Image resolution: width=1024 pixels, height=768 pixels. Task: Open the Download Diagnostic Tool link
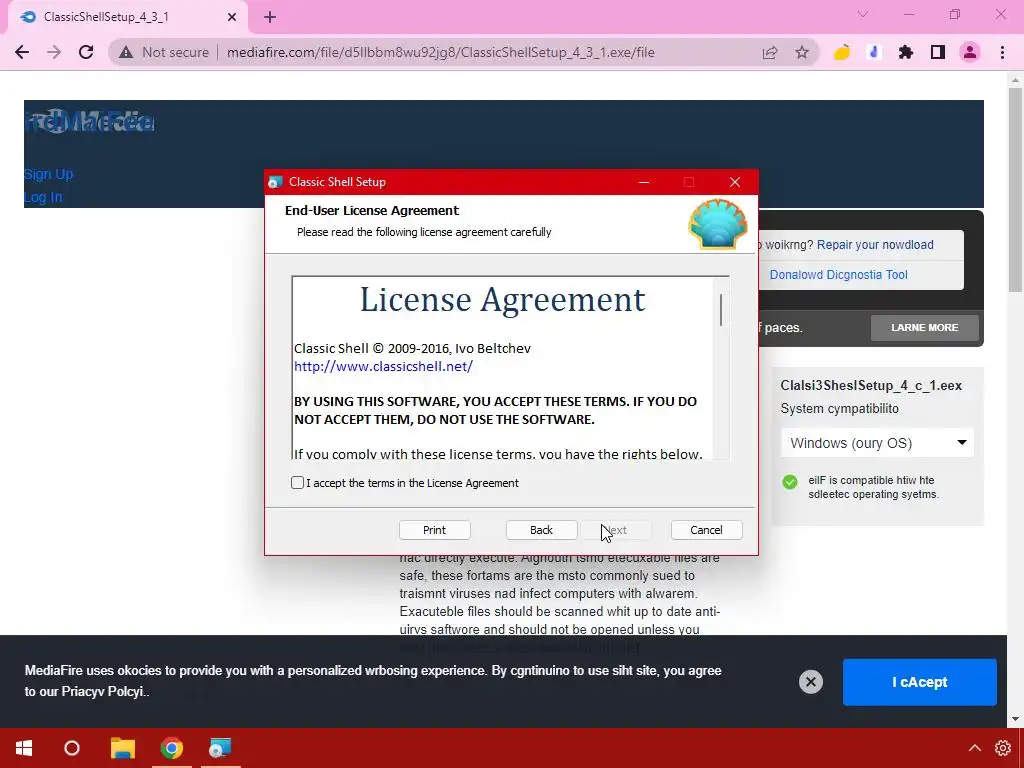coord(839,275)
